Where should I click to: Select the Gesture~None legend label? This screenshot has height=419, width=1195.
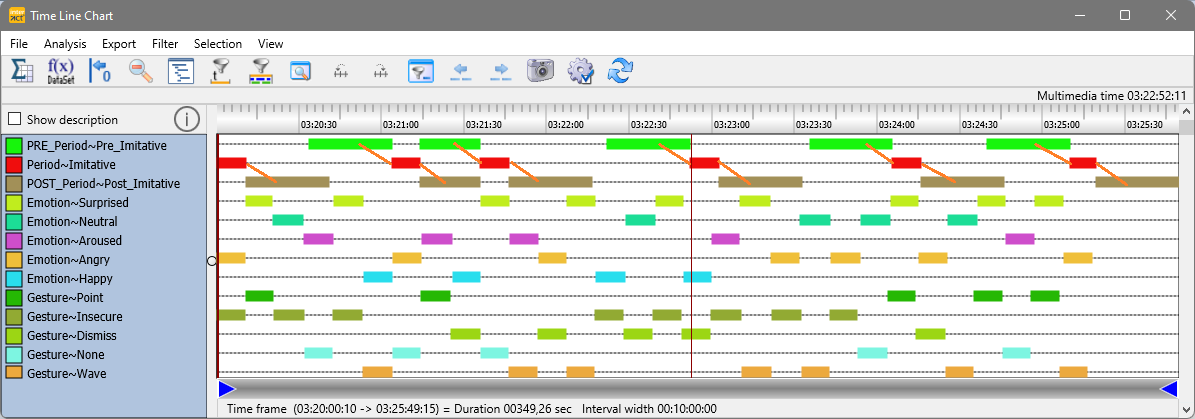(66, 355)
